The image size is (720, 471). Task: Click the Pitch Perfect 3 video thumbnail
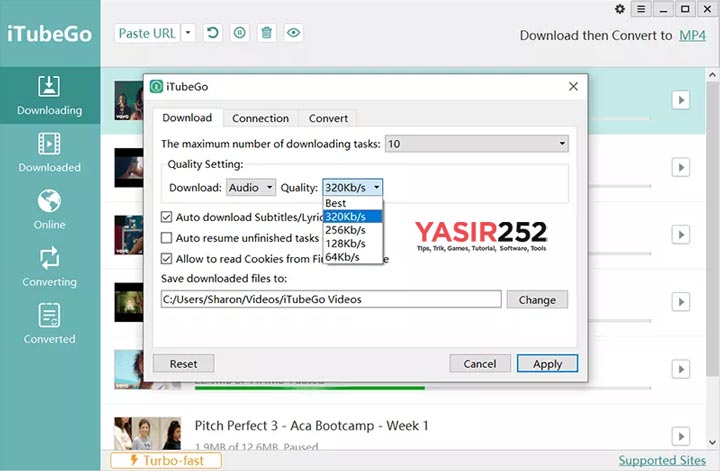click(147, 433)
